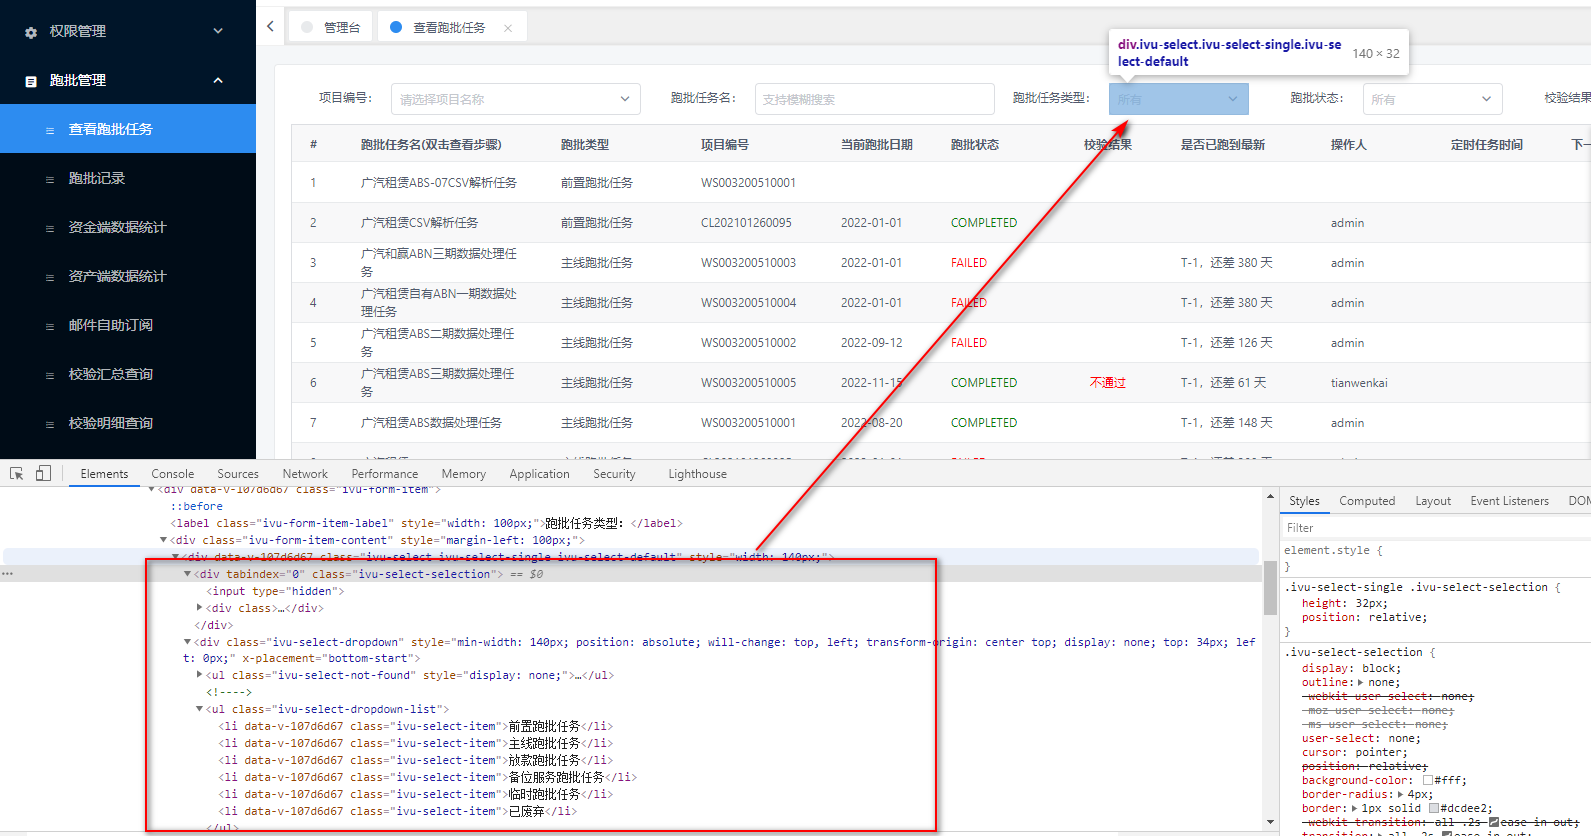
Task: Click the 不通过 validation result cell
Action: [1108, 383]
